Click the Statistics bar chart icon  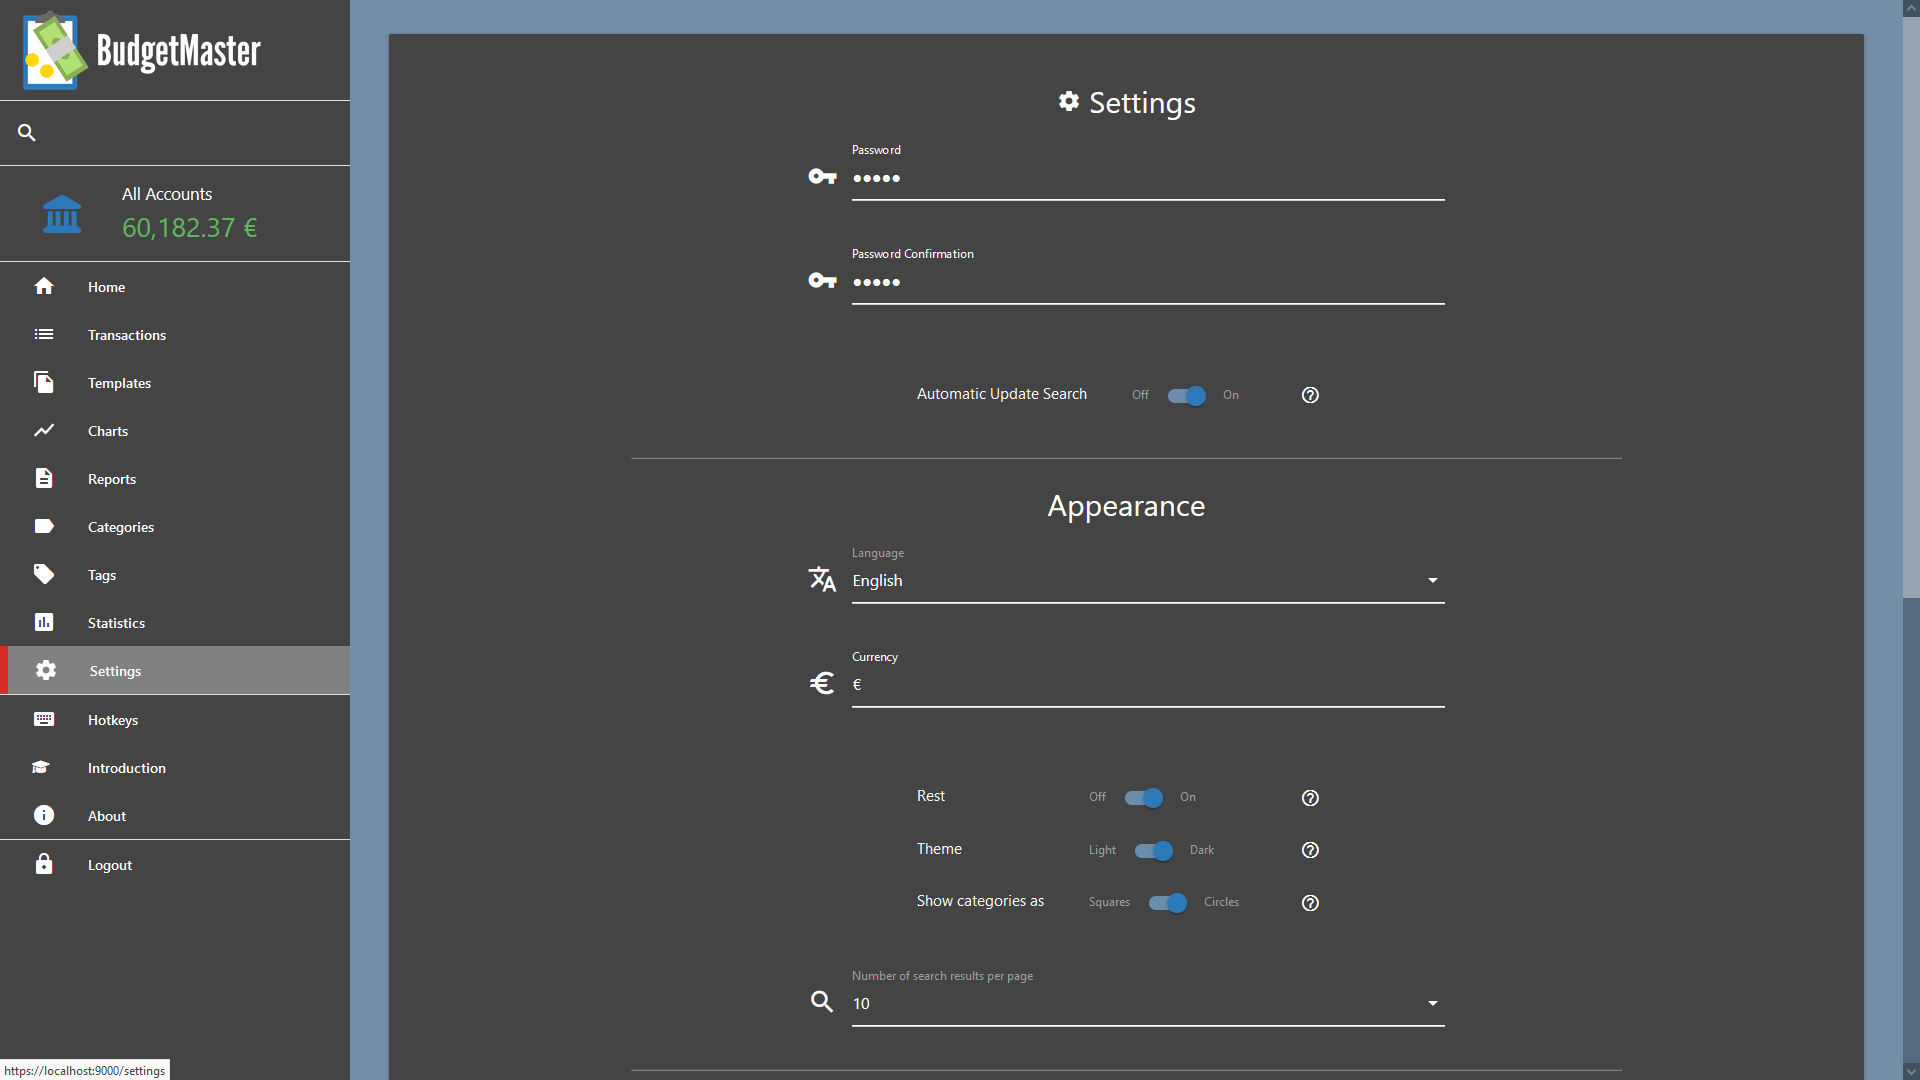click(44, 622)
